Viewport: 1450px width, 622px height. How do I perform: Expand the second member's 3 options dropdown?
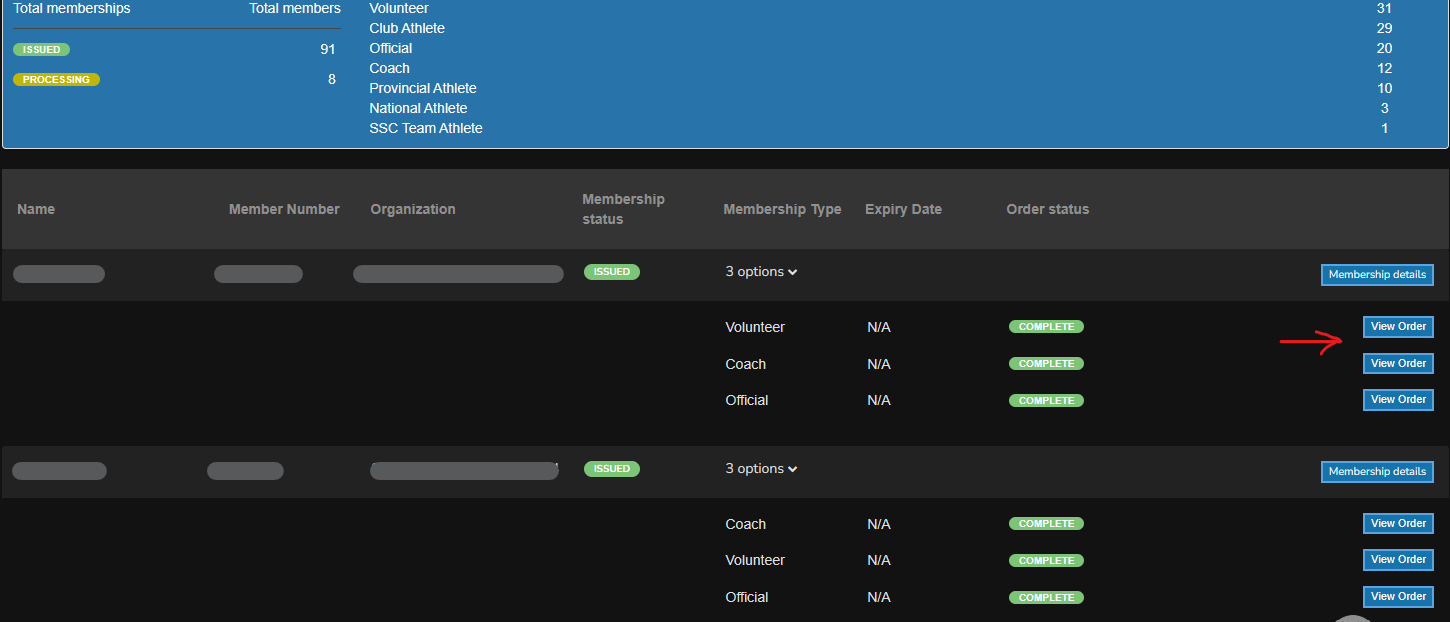pos(761,469)
